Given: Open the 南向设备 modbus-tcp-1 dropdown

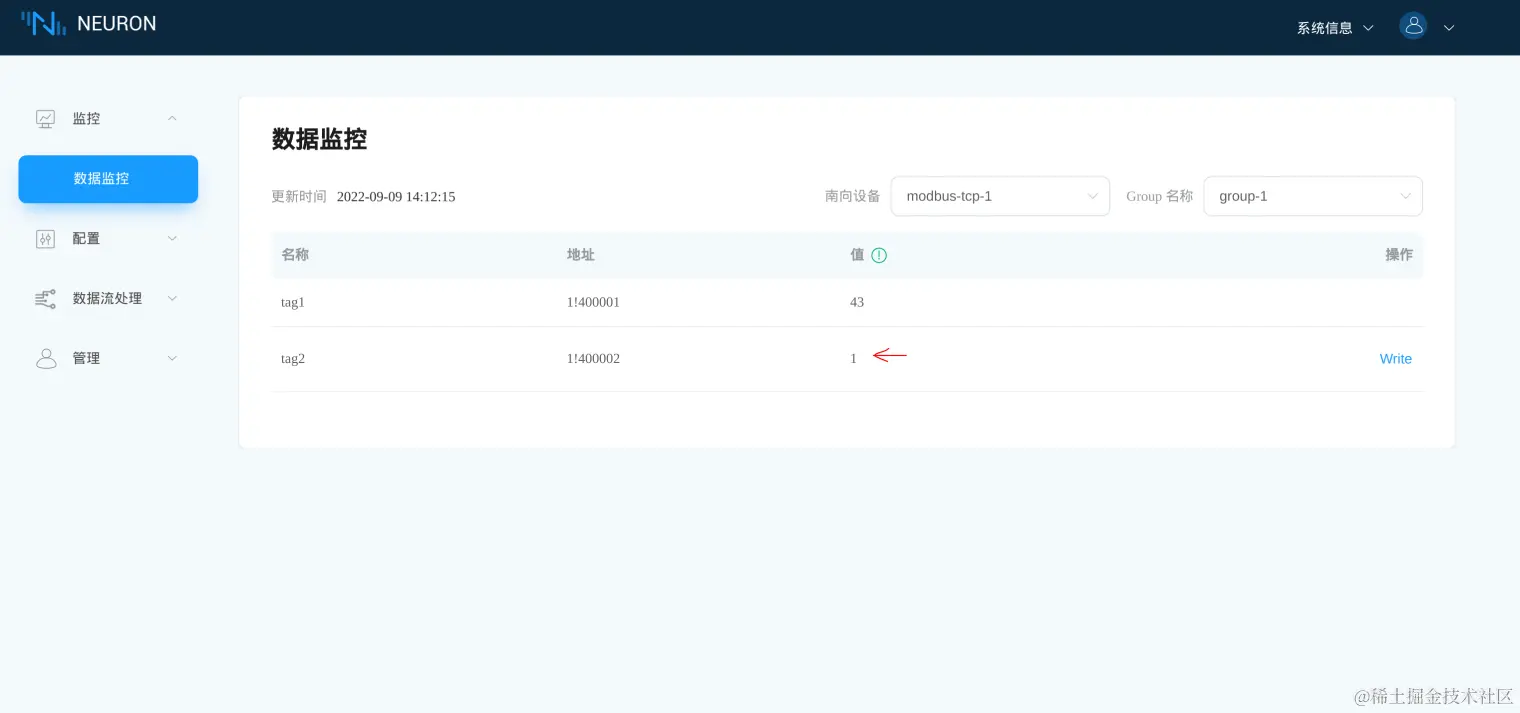Looking at the screenshot, I should (1000, 196).
